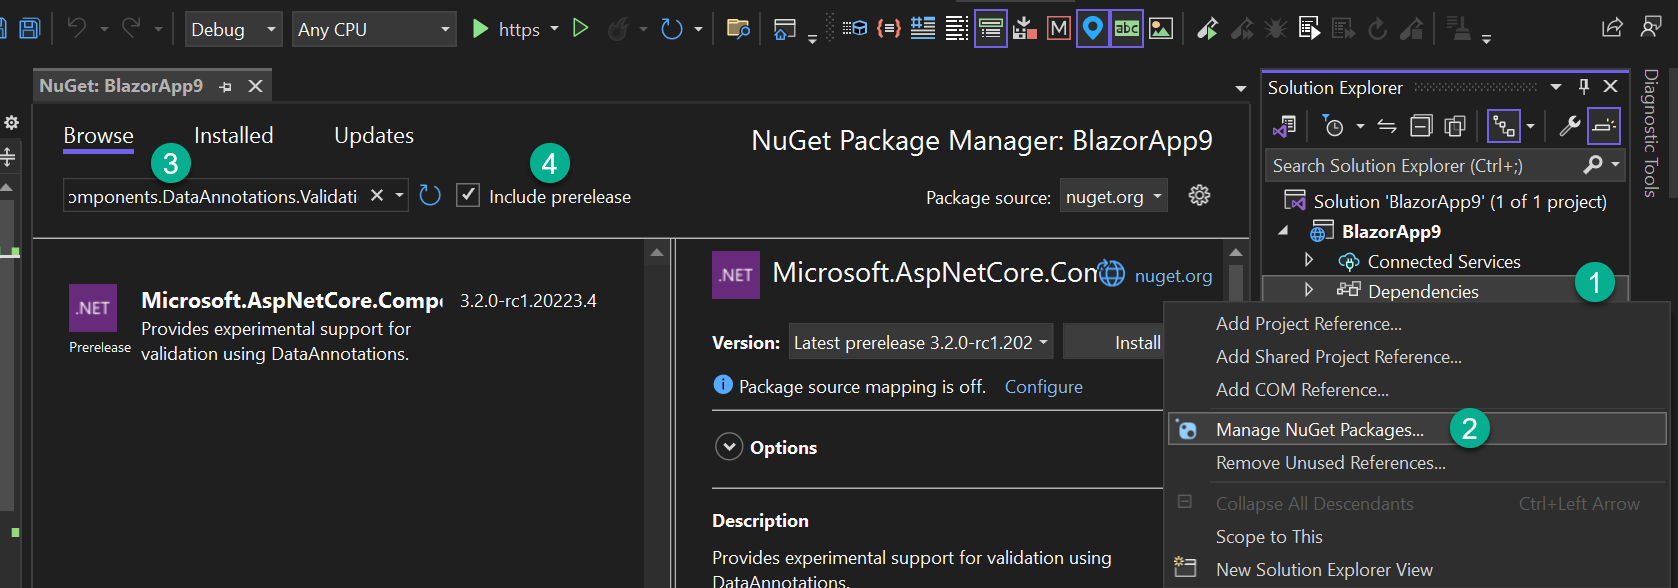This screenshot has height=588, width=1678.
Task: Click Sync with Active Document icon
Action: (x=1387, y=126)
